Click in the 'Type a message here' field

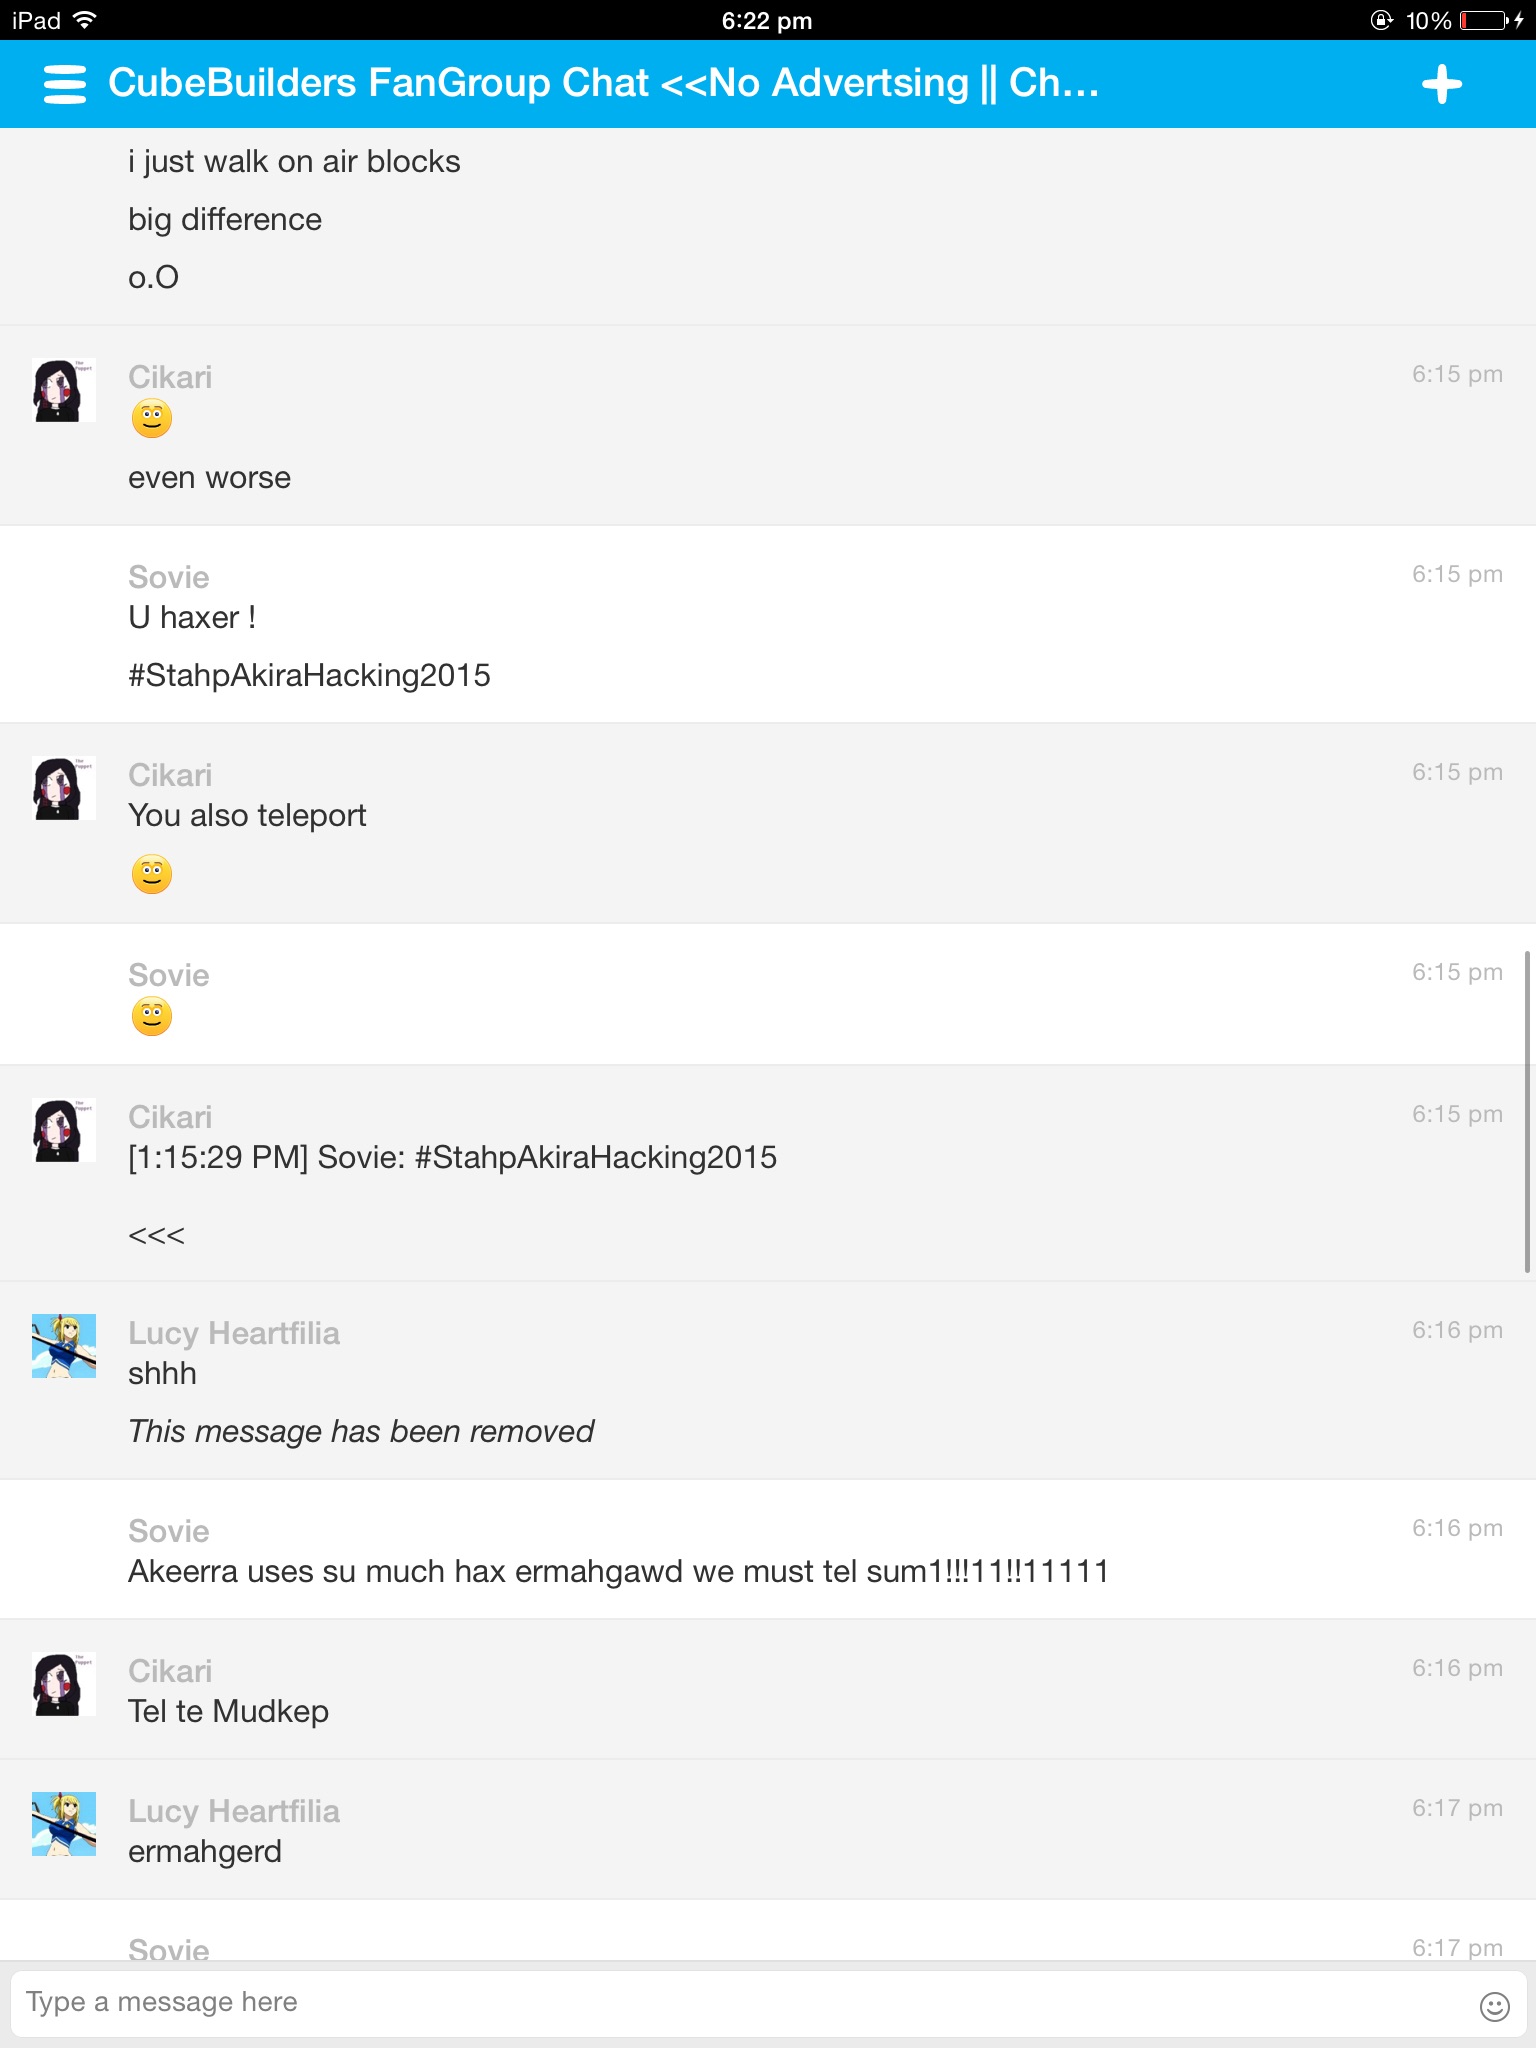click(x=740, y=2002)
